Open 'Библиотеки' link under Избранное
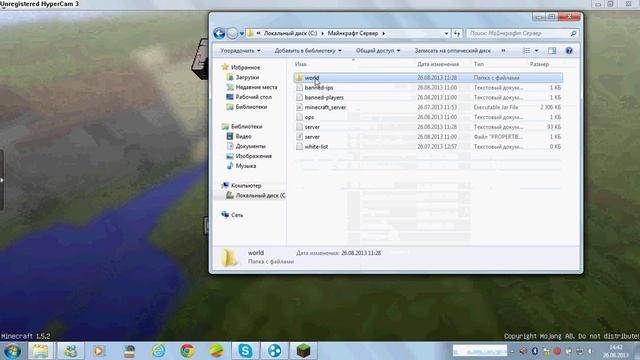Image resolution: width=640 pixels, height=360 pixels. (x=251, y=107)
